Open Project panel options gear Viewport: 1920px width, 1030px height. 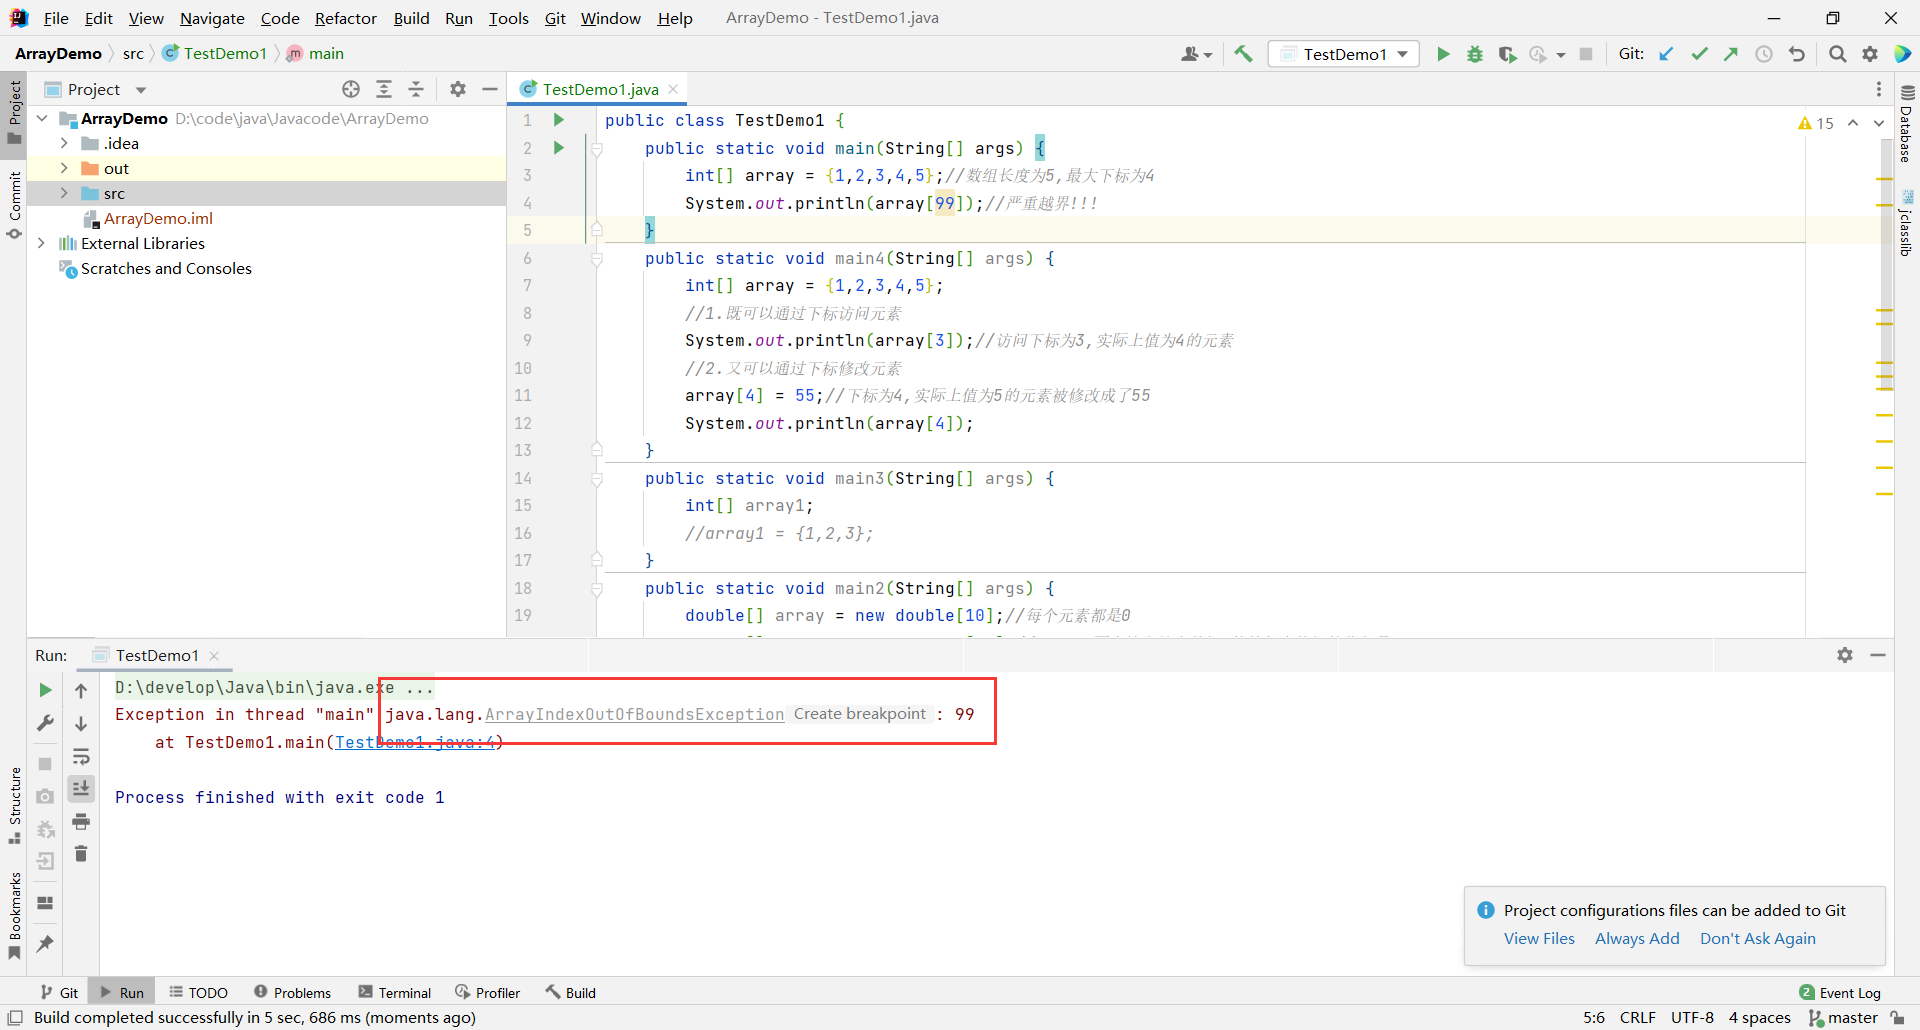tap(458, 89)
